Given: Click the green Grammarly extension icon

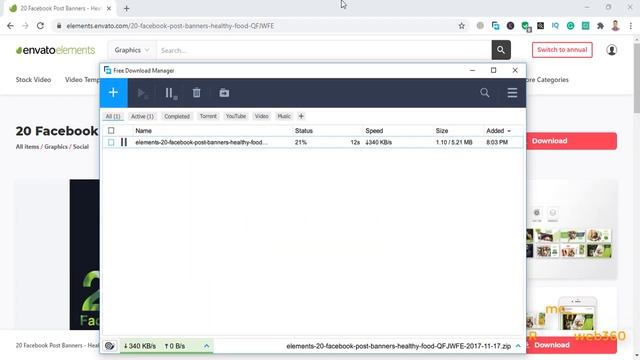Looking at the screenshot, I should coord(570,26).
